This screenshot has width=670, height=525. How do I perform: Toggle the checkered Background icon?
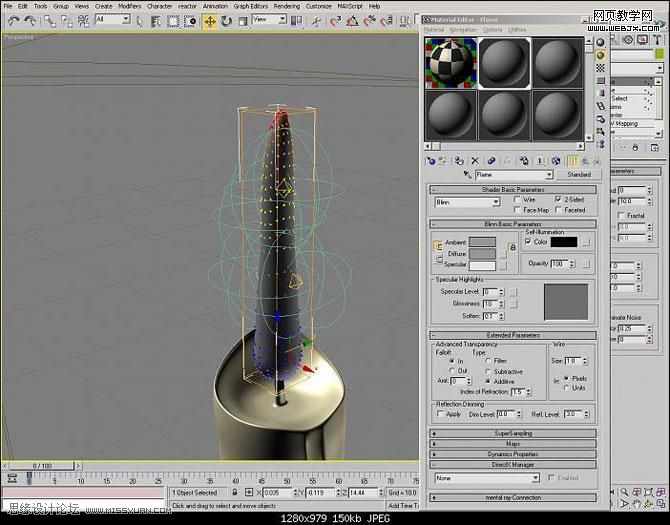[x=601, y=68]
